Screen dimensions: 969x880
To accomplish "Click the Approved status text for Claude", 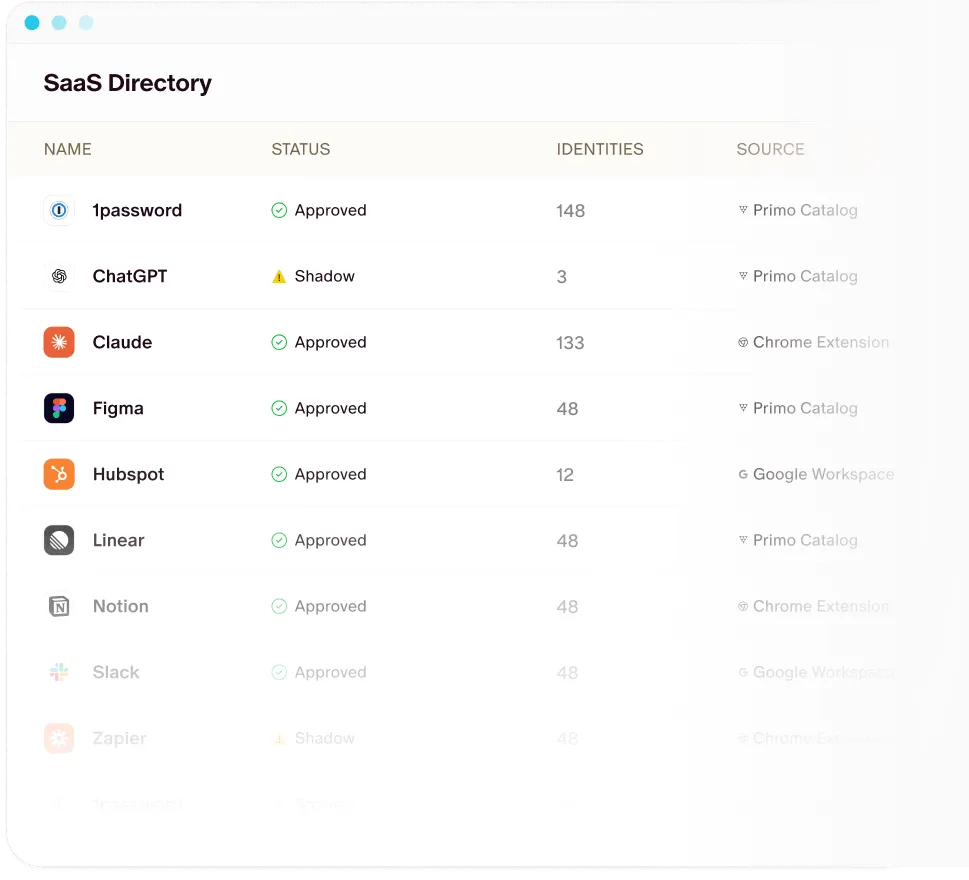I will point(331,342).
